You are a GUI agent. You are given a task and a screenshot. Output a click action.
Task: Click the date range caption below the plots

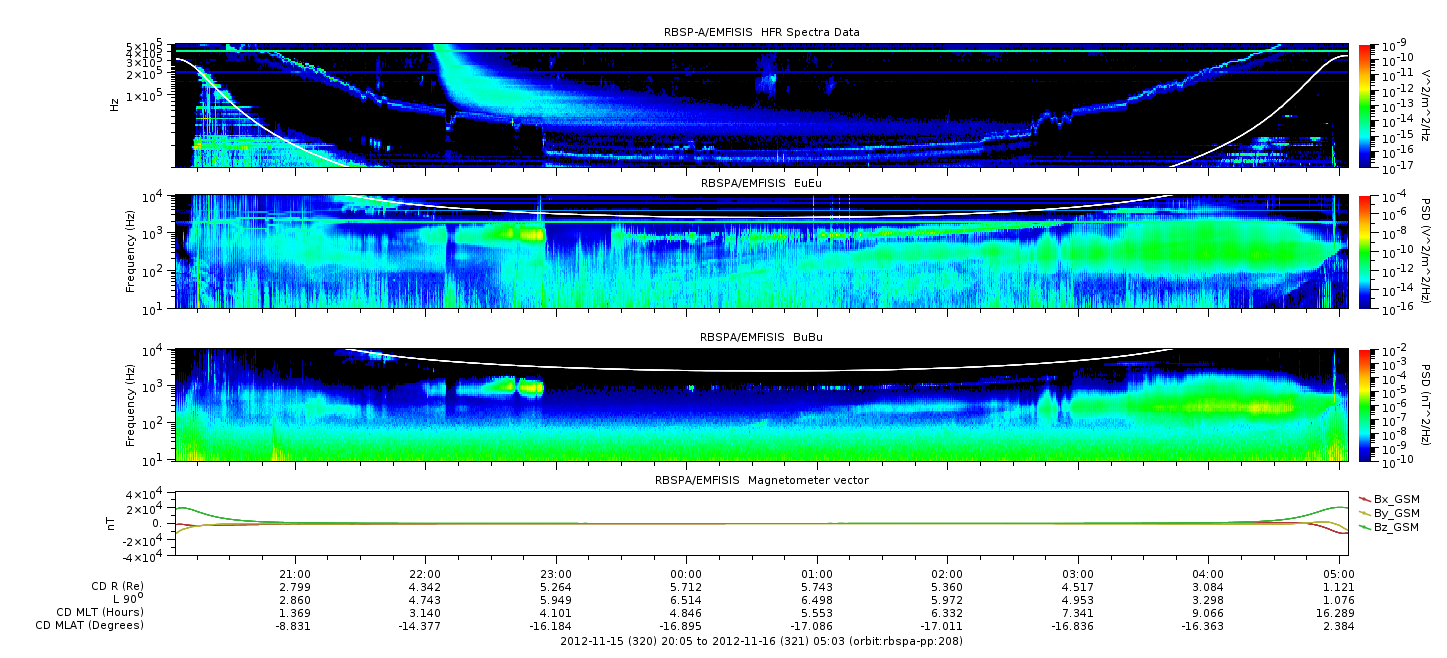pyautogui.click(x=761, y=640)
